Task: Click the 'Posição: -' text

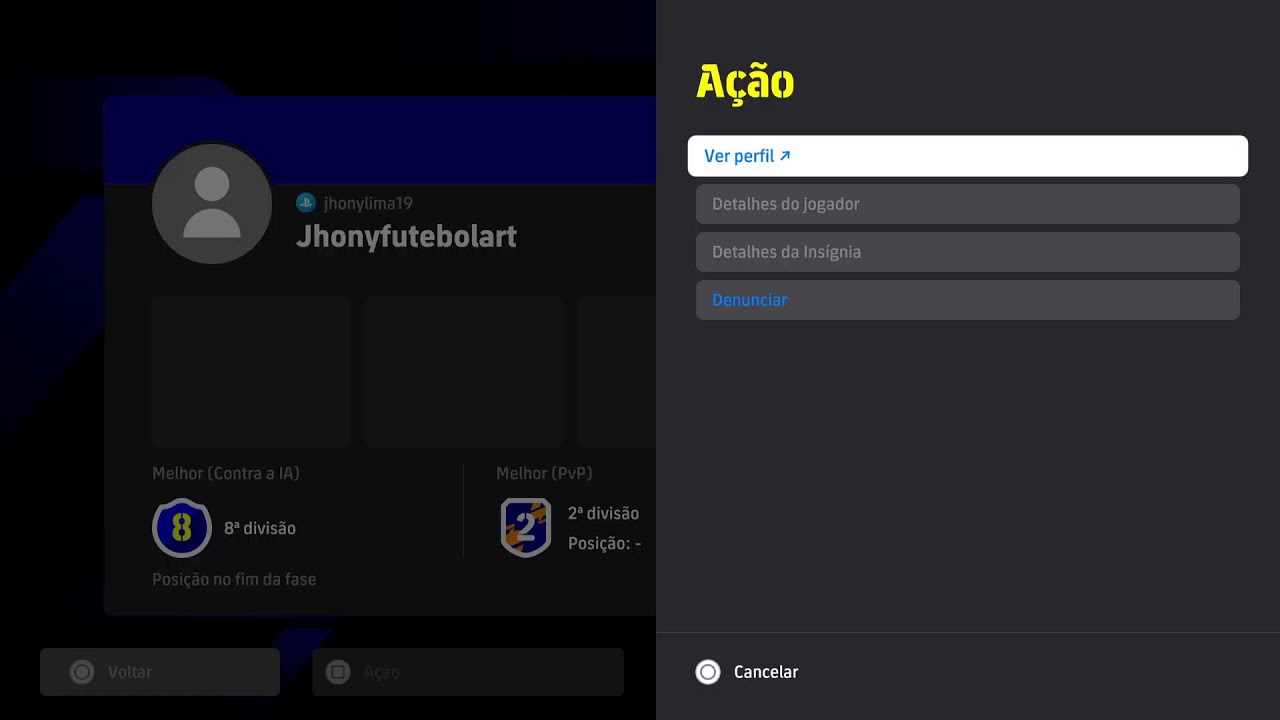Action: click(604, 544)
